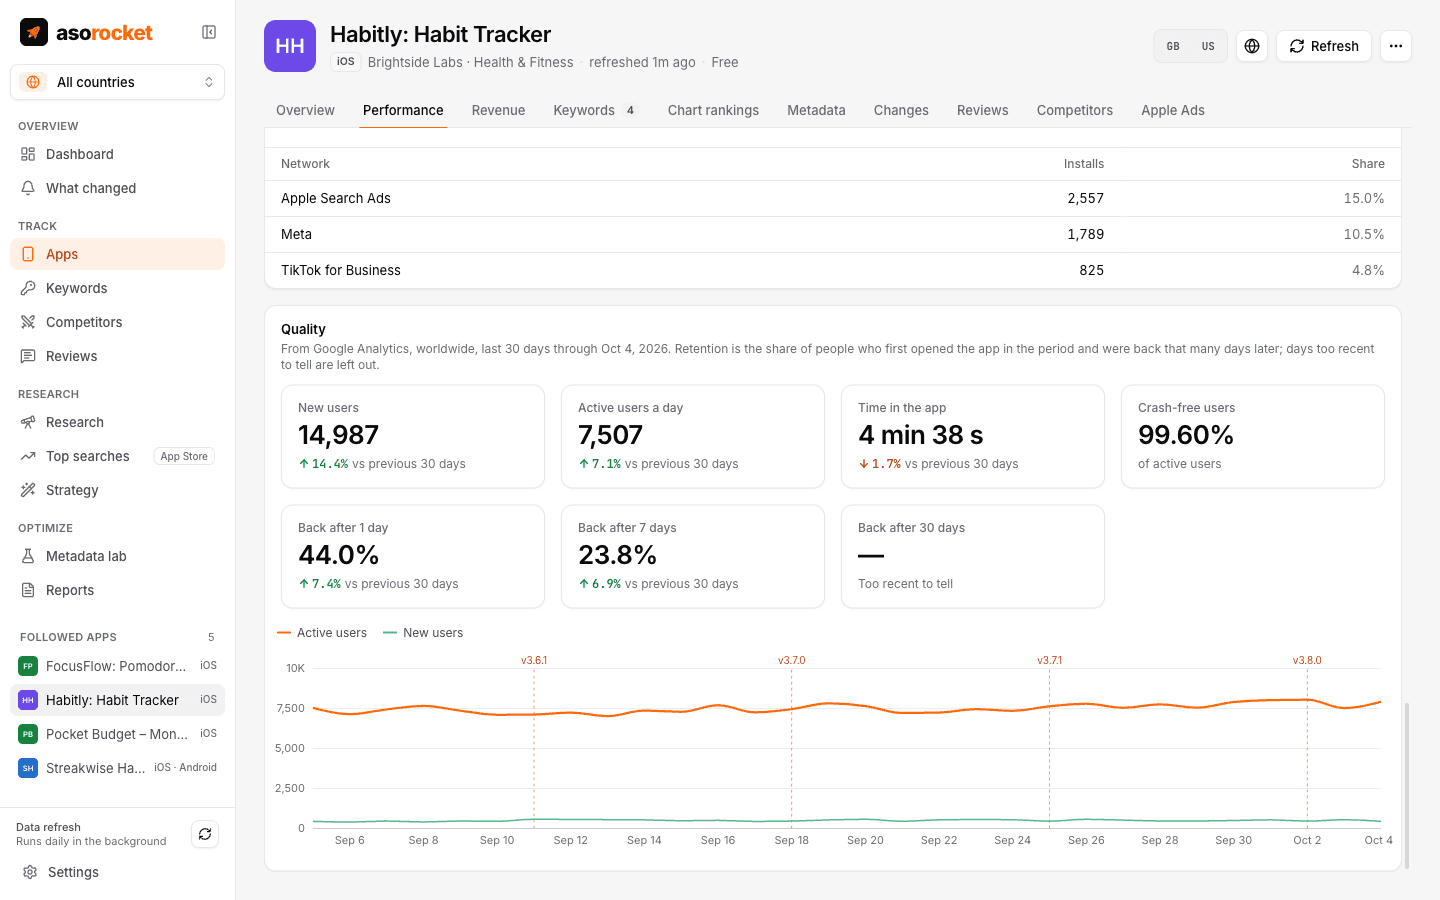Image resolution: width=1440 pixels, height=900 pixels.
Task: Click the Installs column header
Action: [1084, 164]
